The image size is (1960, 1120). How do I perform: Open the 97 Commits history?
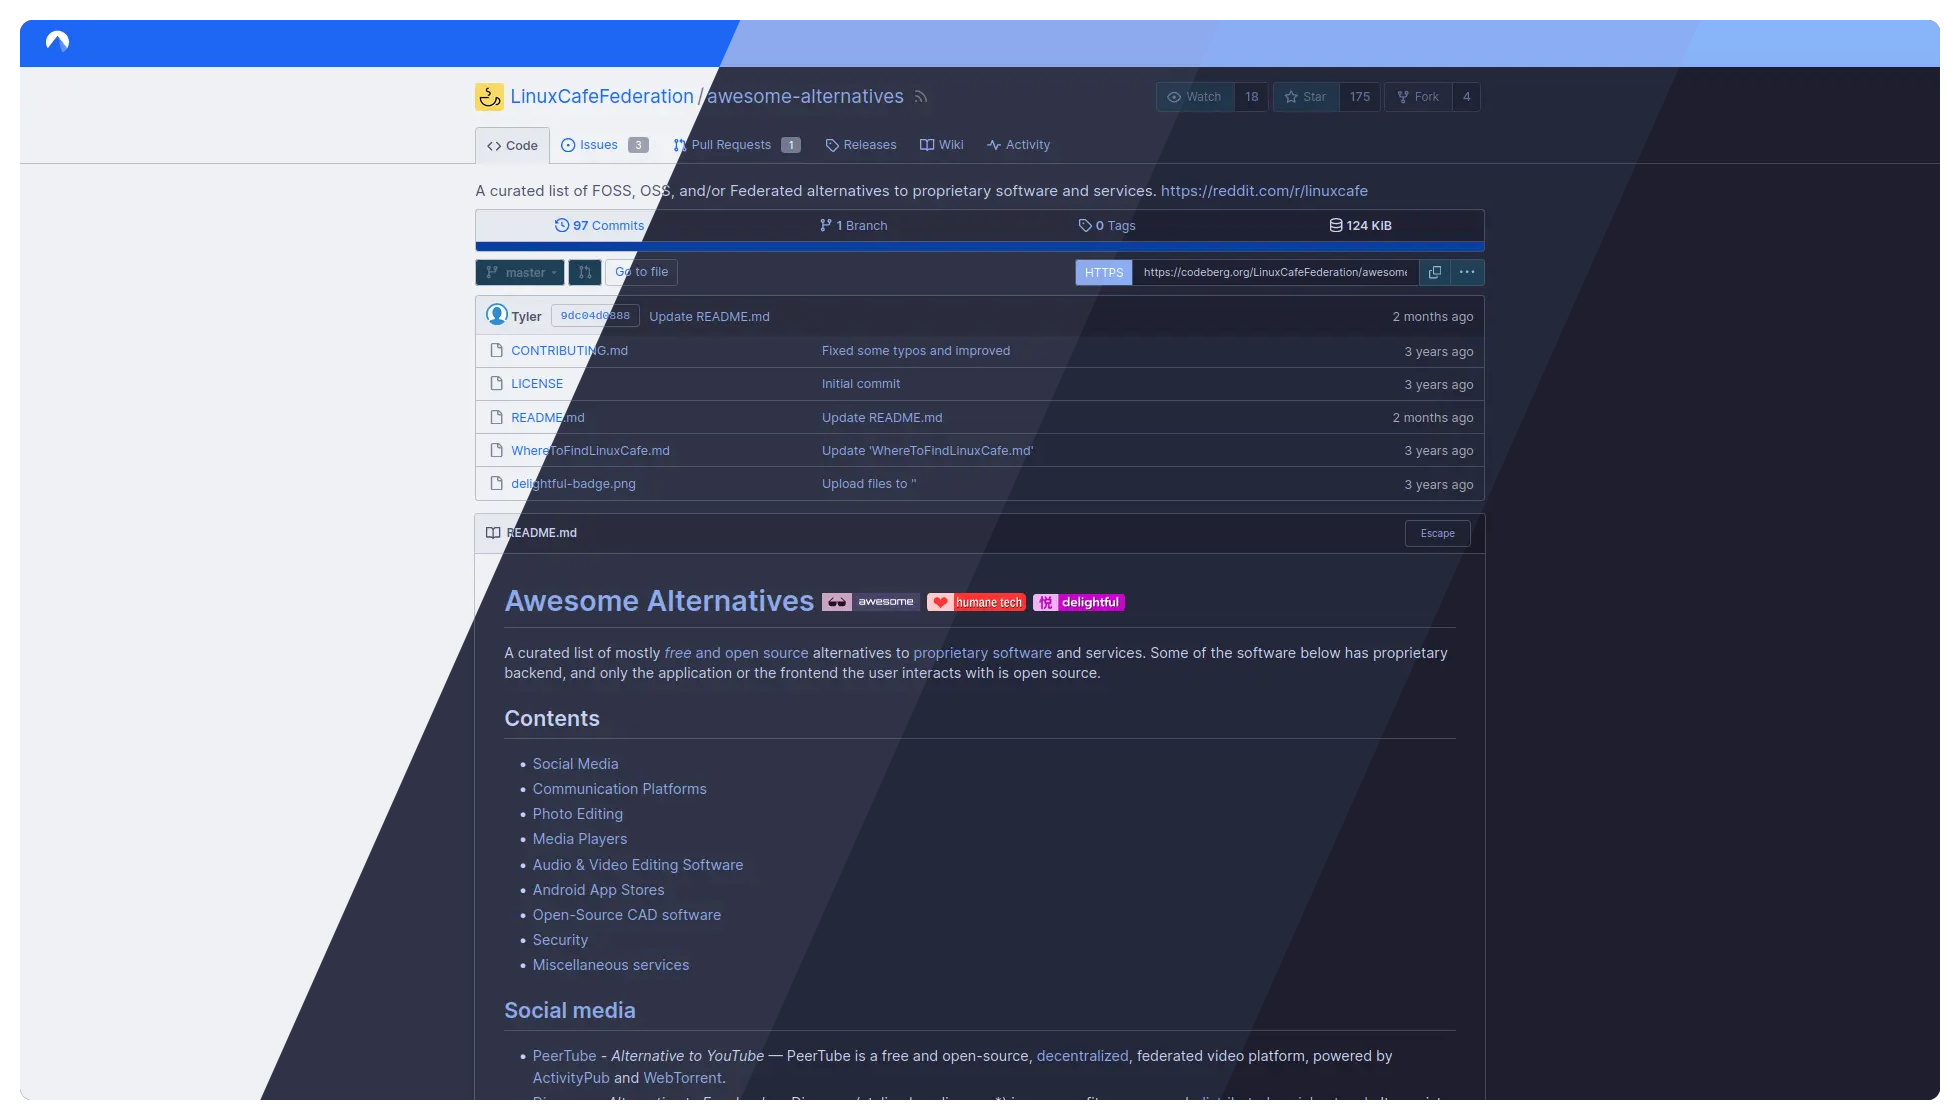click(600, 226)
